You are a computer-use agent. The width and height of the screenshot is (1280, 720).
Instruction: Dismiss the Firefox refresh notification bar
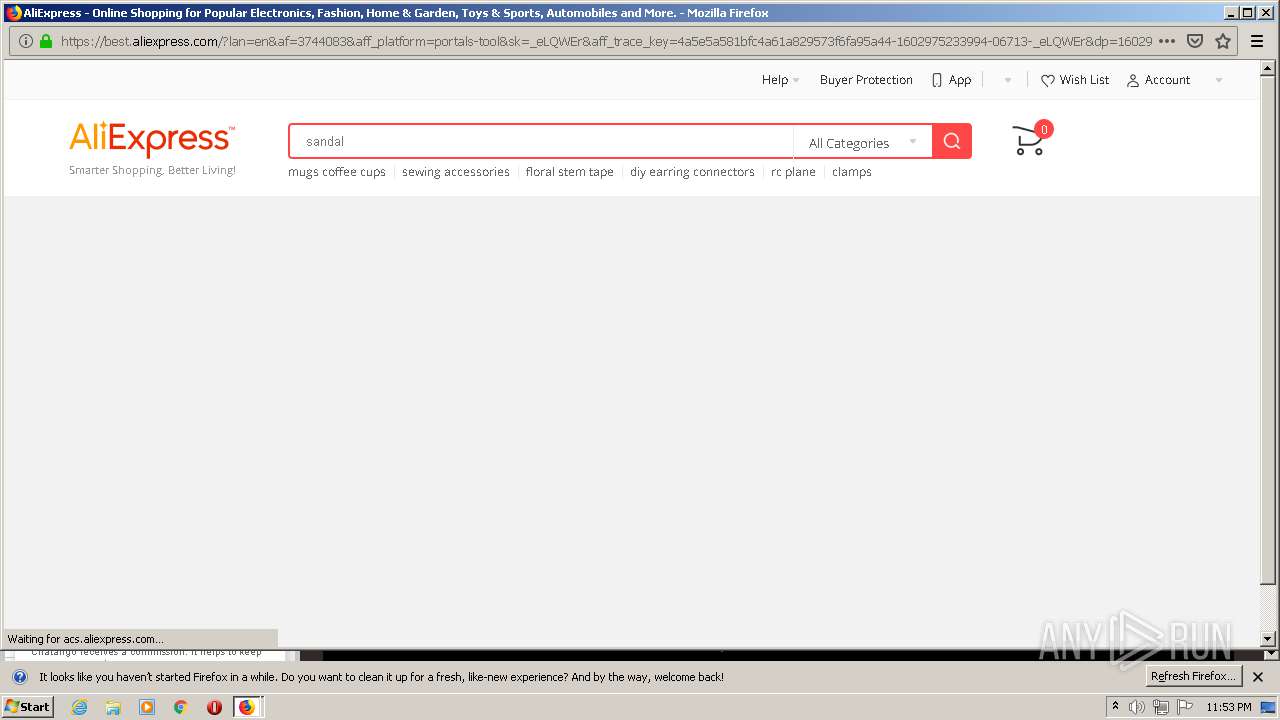(1258, 677)
